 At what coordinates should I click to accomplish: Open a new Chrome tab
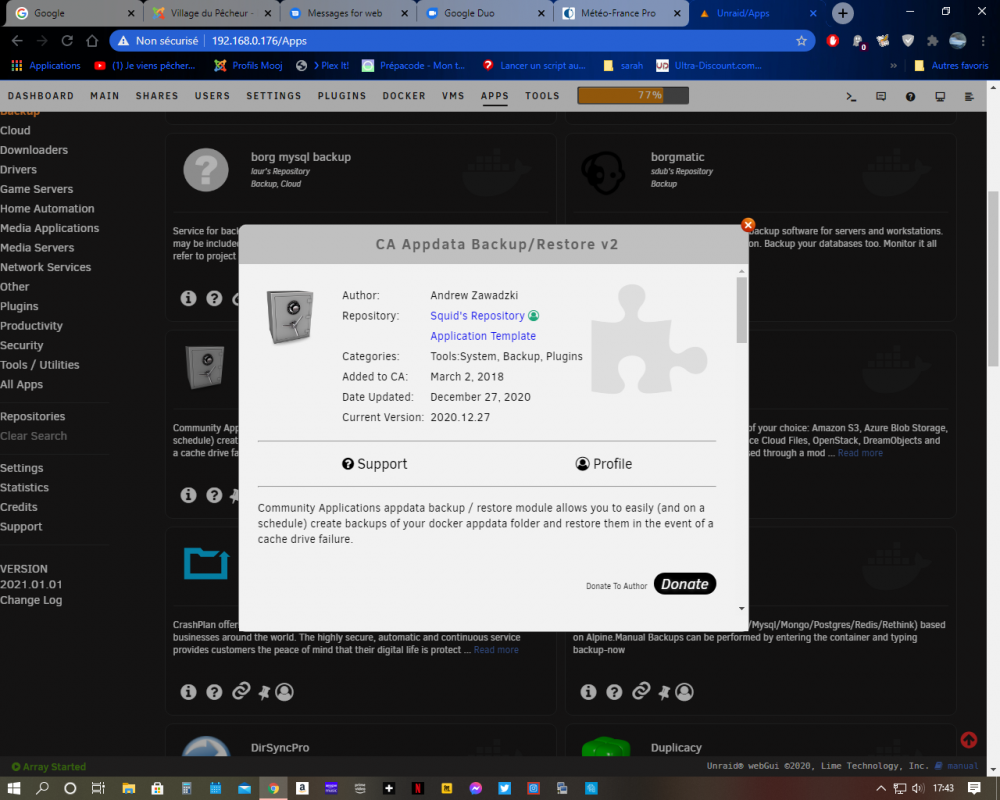pyautogui.click(x=842, y=13)
